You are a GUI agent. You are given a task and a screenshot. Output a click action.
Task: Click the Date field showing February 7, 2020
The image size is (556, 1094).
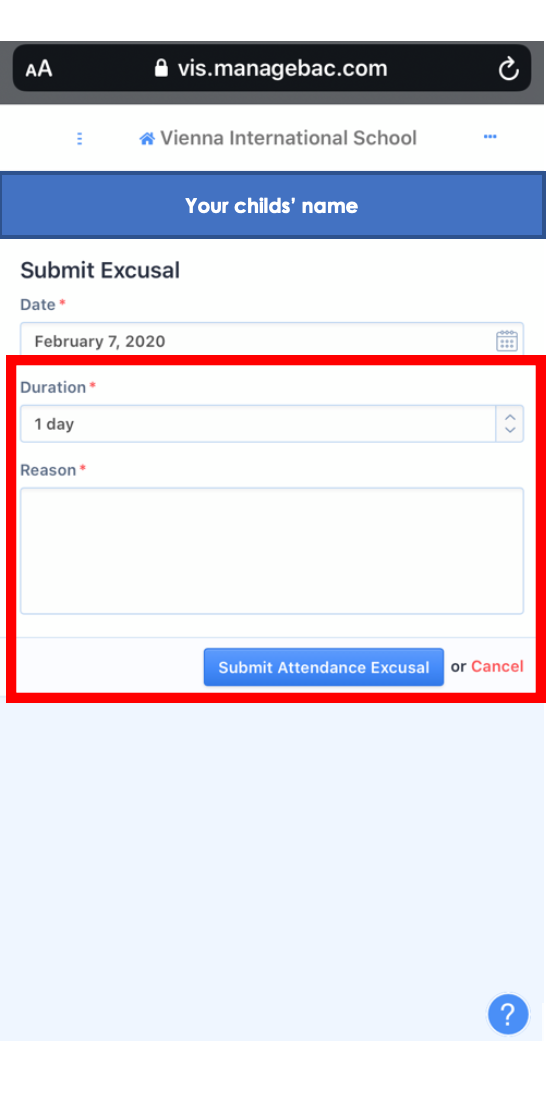(x=271, y=340)
